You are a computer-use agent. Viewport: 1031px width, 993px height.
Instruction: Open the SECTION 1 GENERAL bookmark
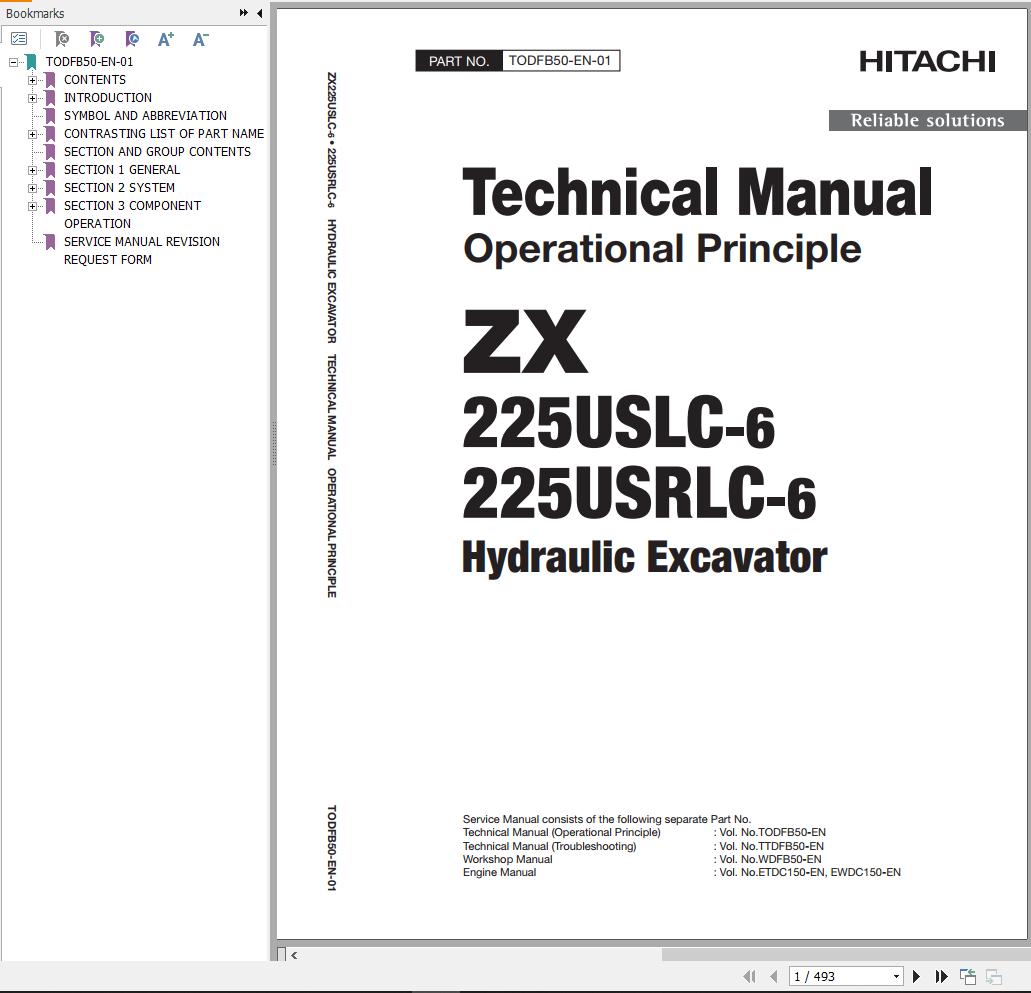[x=122, y=170]
